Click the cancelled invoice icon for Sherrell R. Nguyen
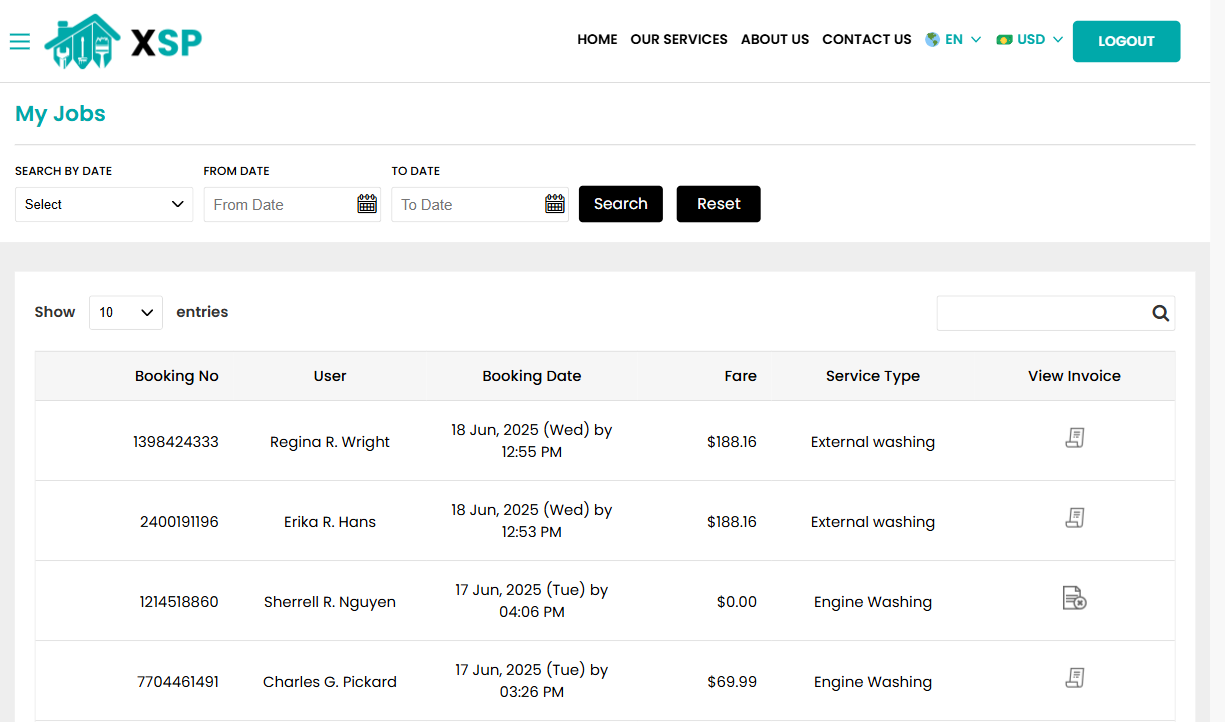This screenshot has width=1225, height=722. (x=1074, y=598)
